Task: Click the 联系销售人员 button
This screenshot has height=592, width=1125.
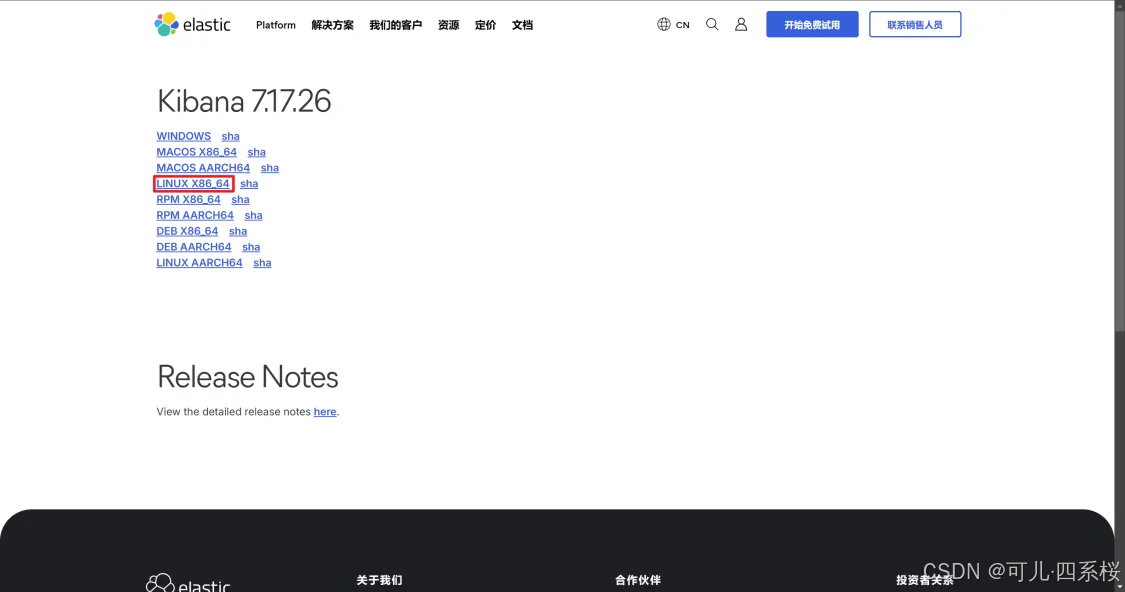Action: pos(915,24)
